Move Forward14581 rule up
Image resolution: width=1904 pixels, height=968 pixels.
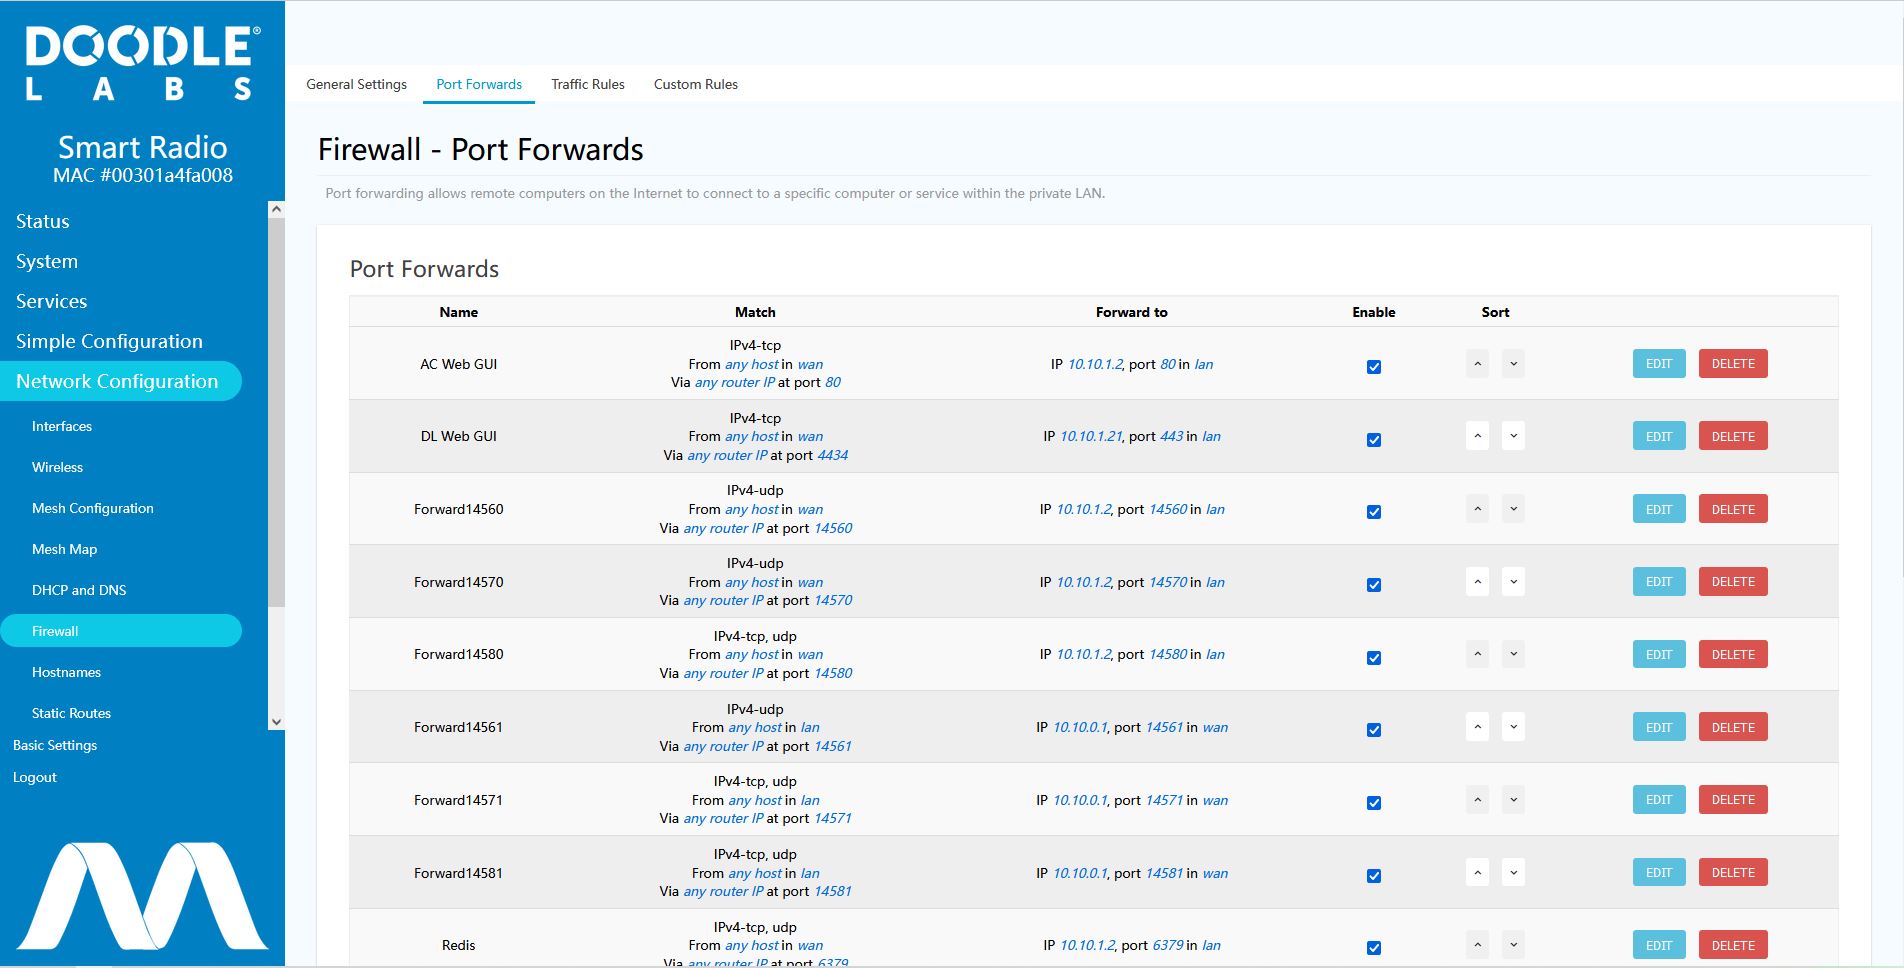pos(1477,873)
